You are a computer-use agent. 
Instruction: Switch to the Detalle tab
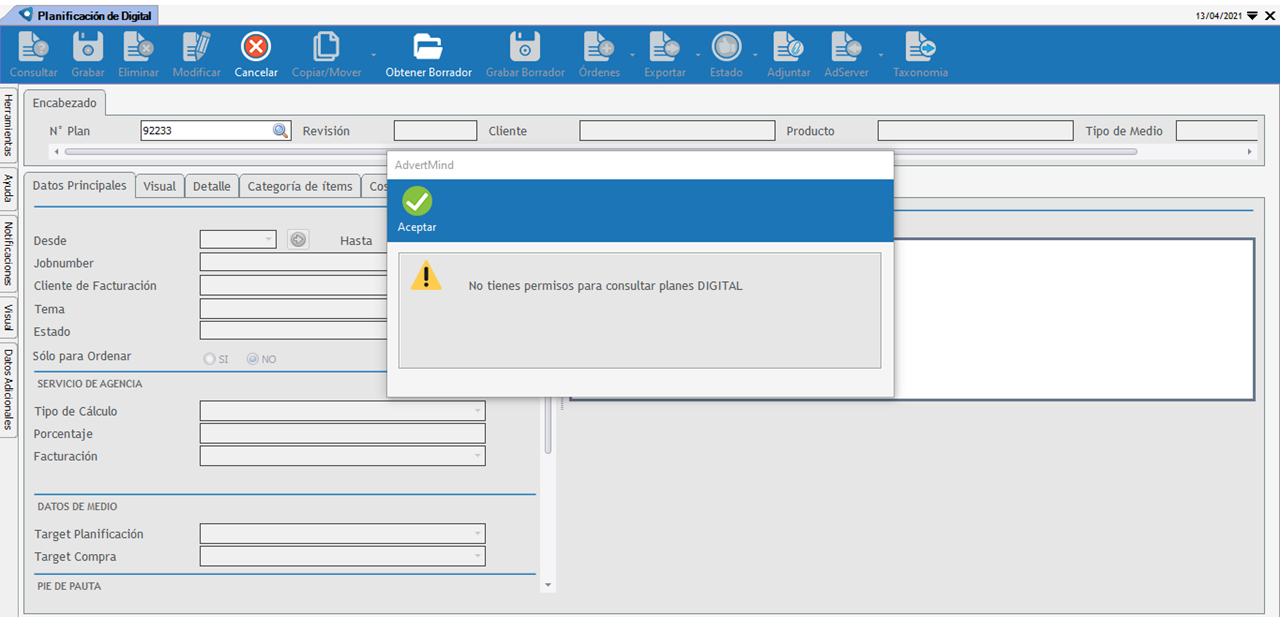coord(211,186)
